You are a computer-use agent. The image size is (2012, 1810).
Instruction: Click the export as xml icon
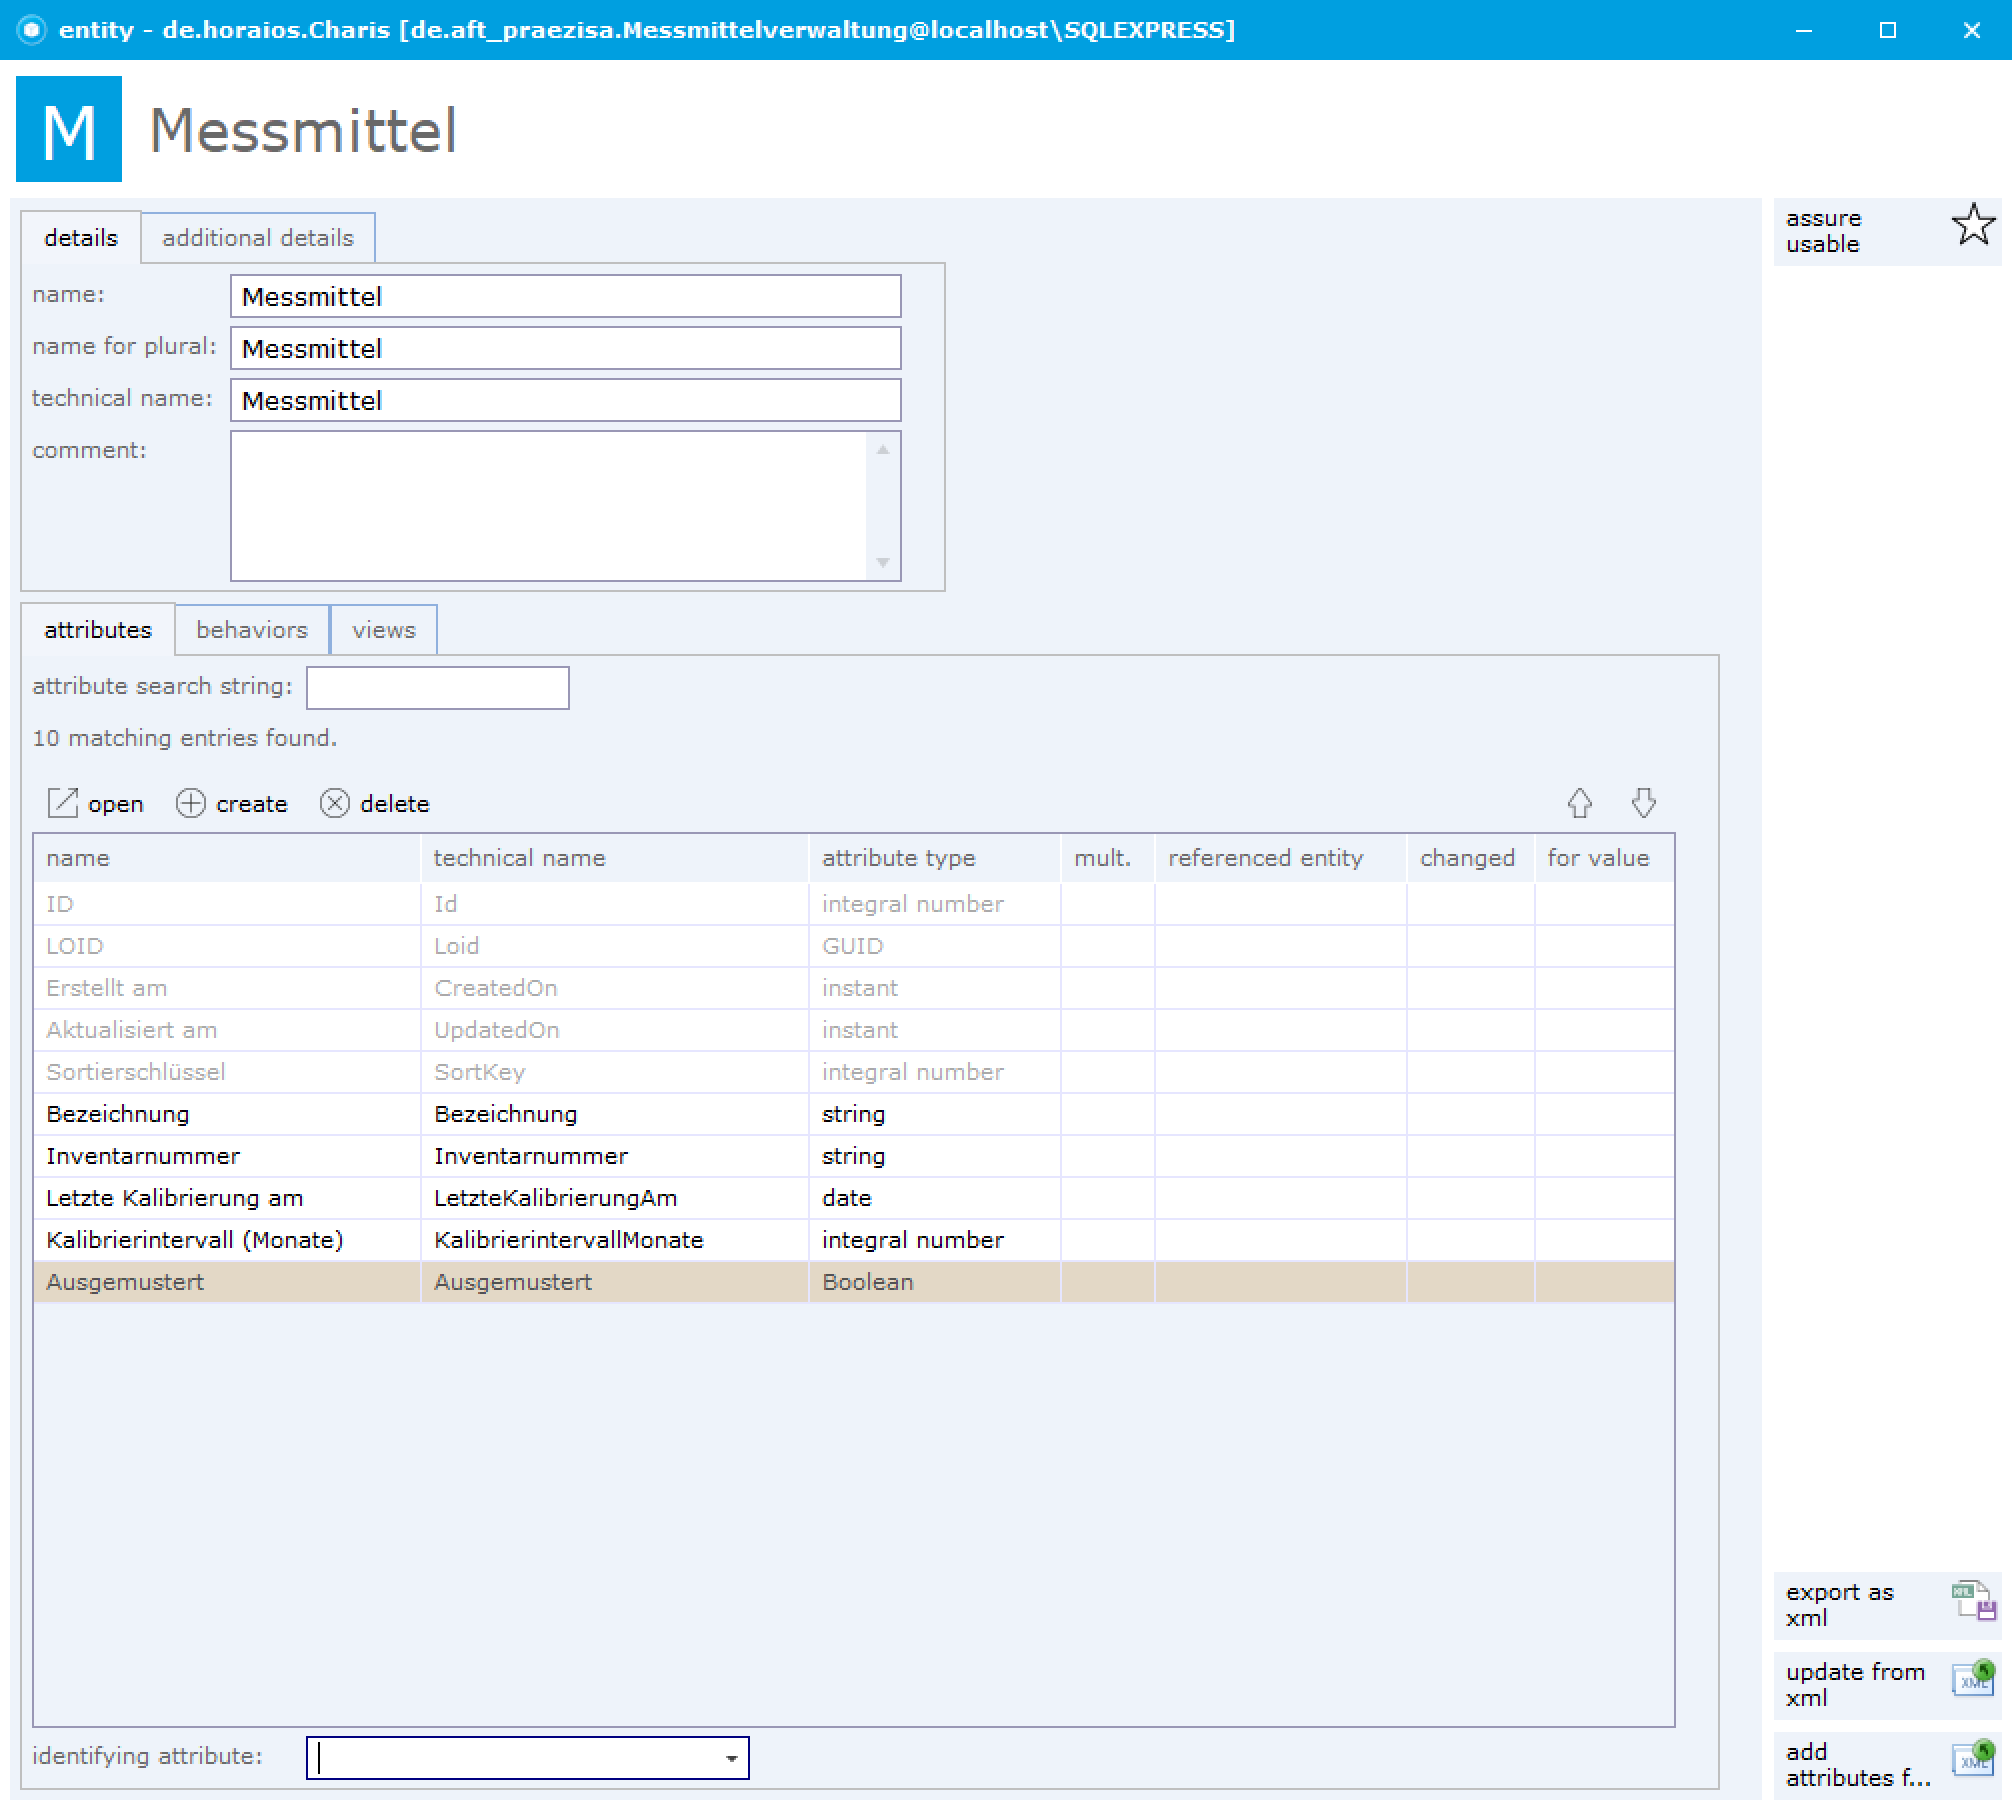(x=1973, y=1601)
